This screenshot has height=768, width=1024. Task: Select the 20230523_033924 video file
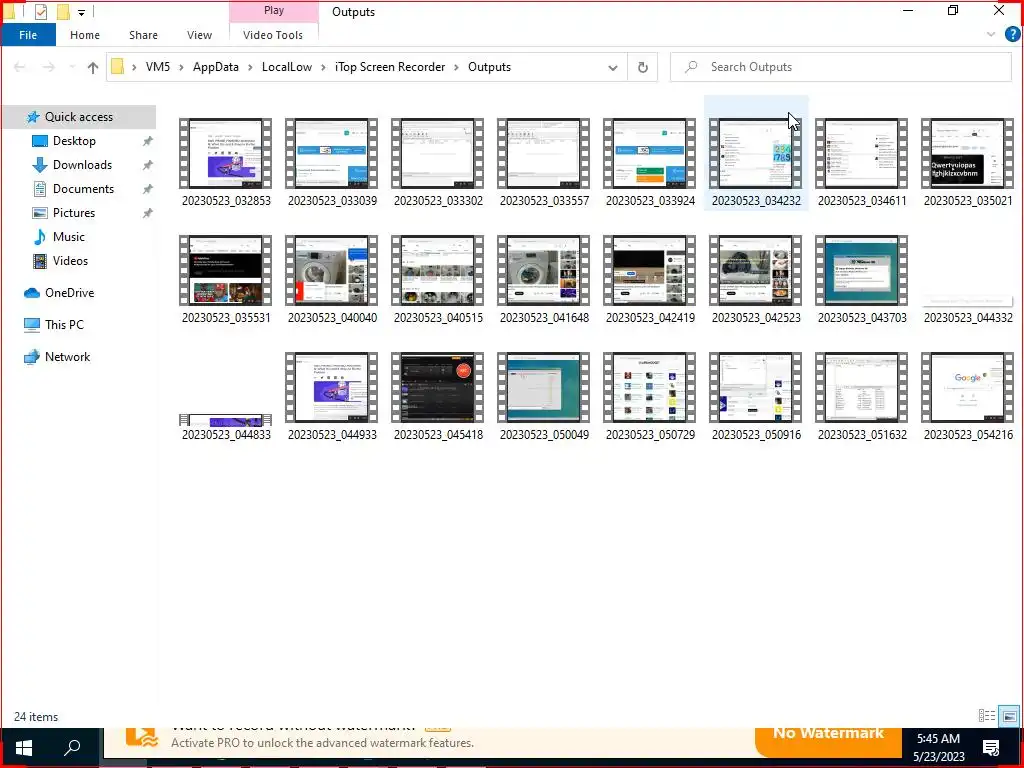click(x=650, y=163)
